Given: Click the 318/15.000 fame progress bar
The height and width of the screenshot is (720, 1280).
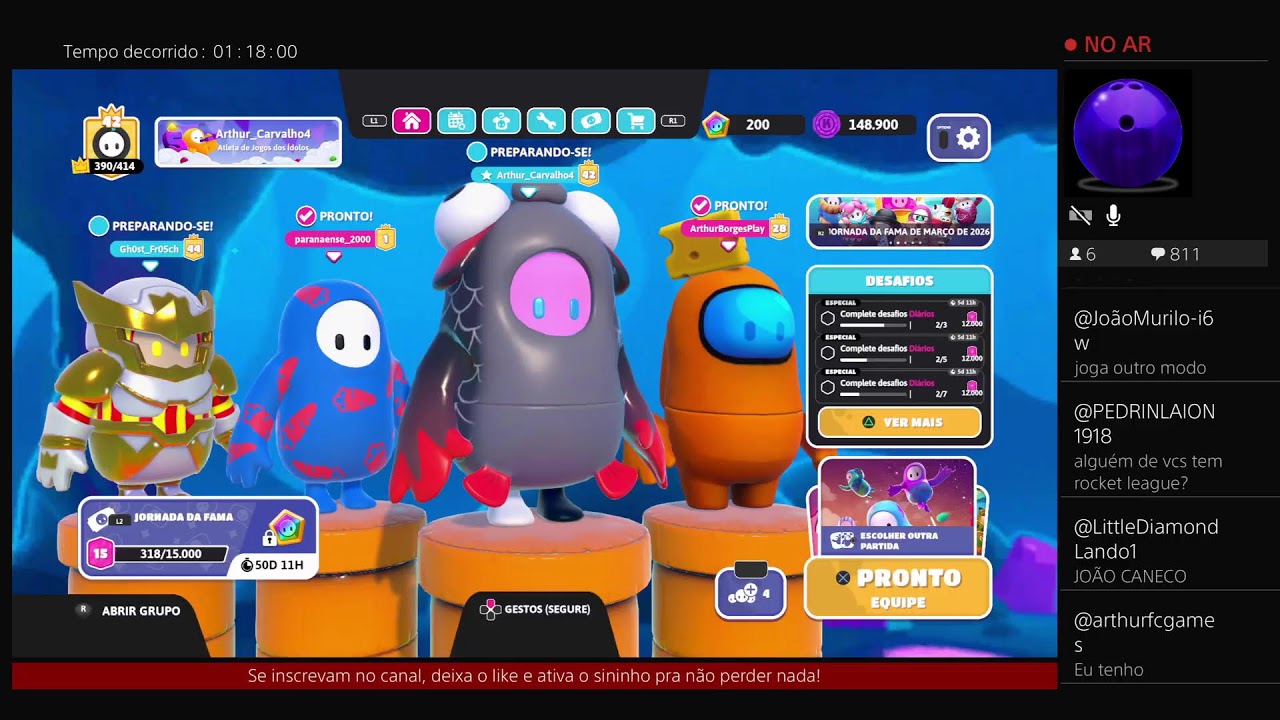Looking at the screenshot, I should 170,553.
